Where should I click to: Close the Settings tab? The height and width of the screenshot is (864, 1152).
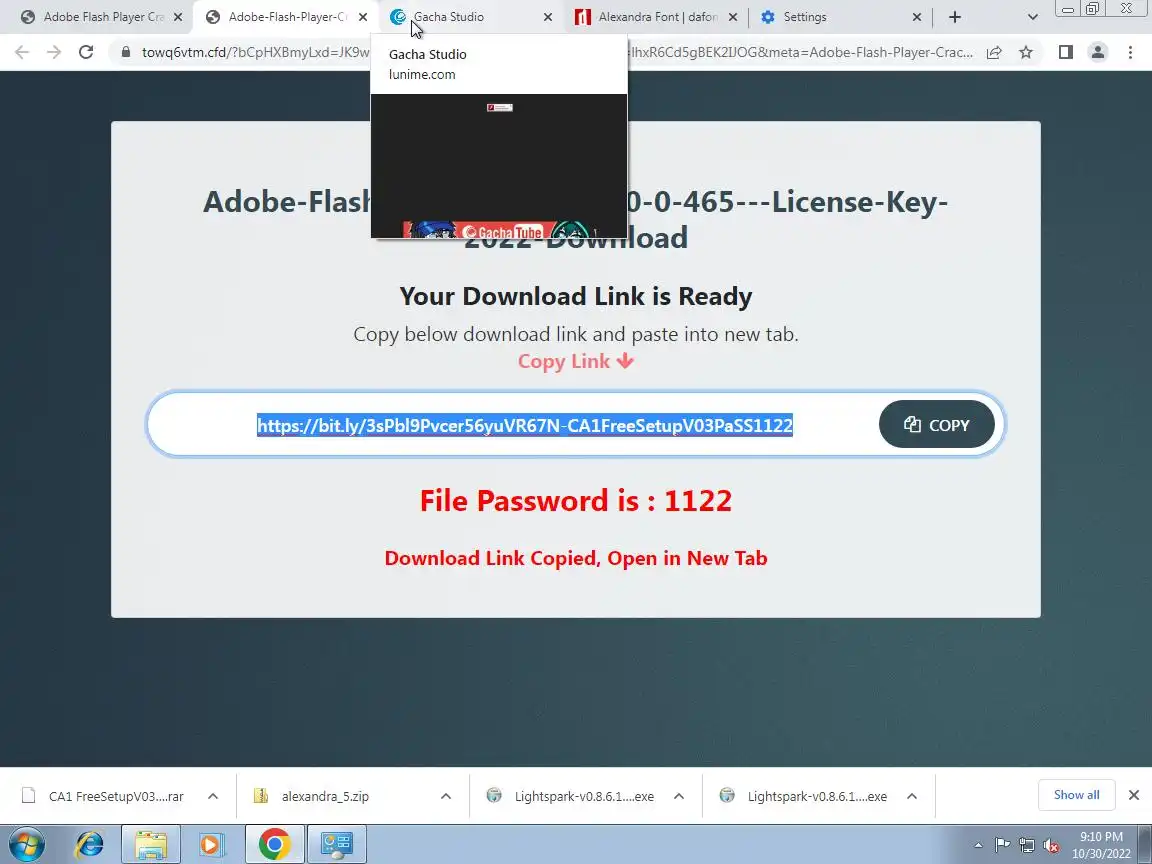(x=917, y=17)
